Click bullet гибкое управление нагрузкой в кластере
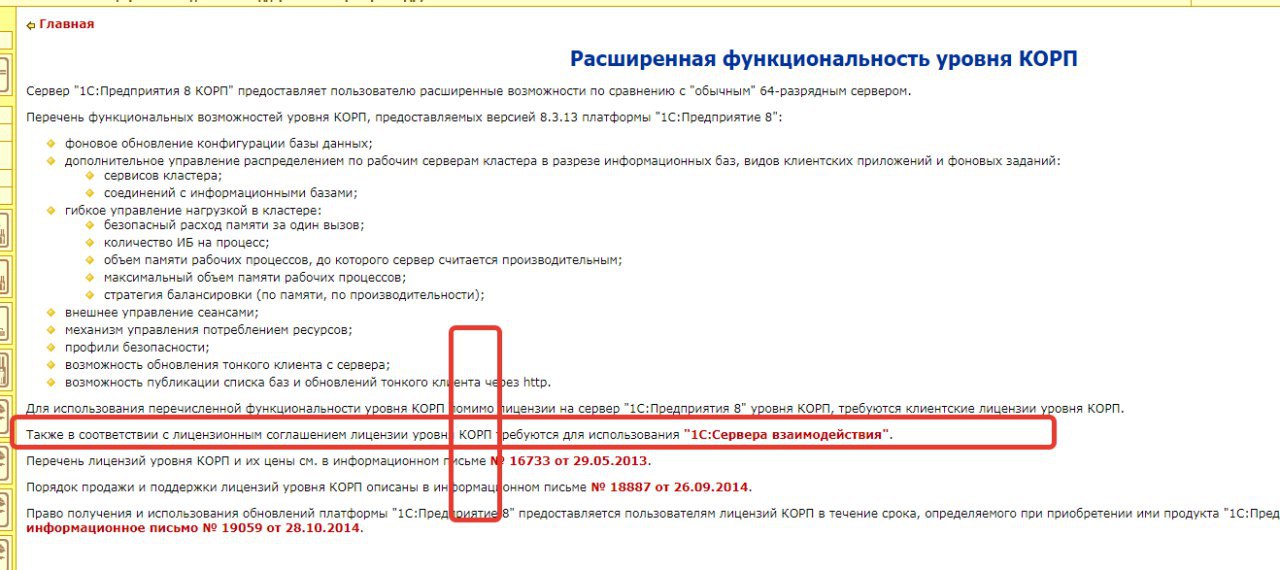 point(194,210)
